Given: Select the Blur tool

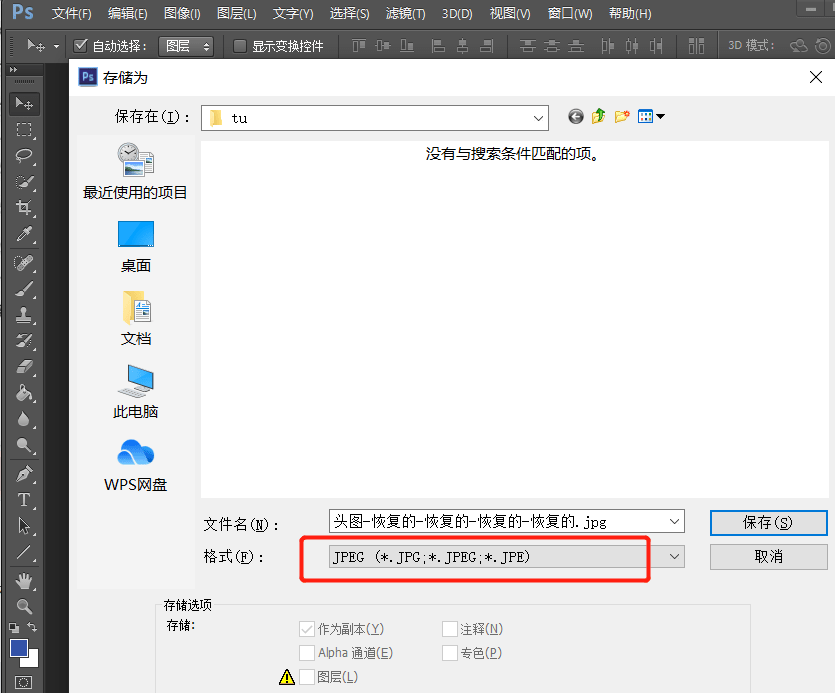Looking at the screenshot, I should (x=24, y=419).
